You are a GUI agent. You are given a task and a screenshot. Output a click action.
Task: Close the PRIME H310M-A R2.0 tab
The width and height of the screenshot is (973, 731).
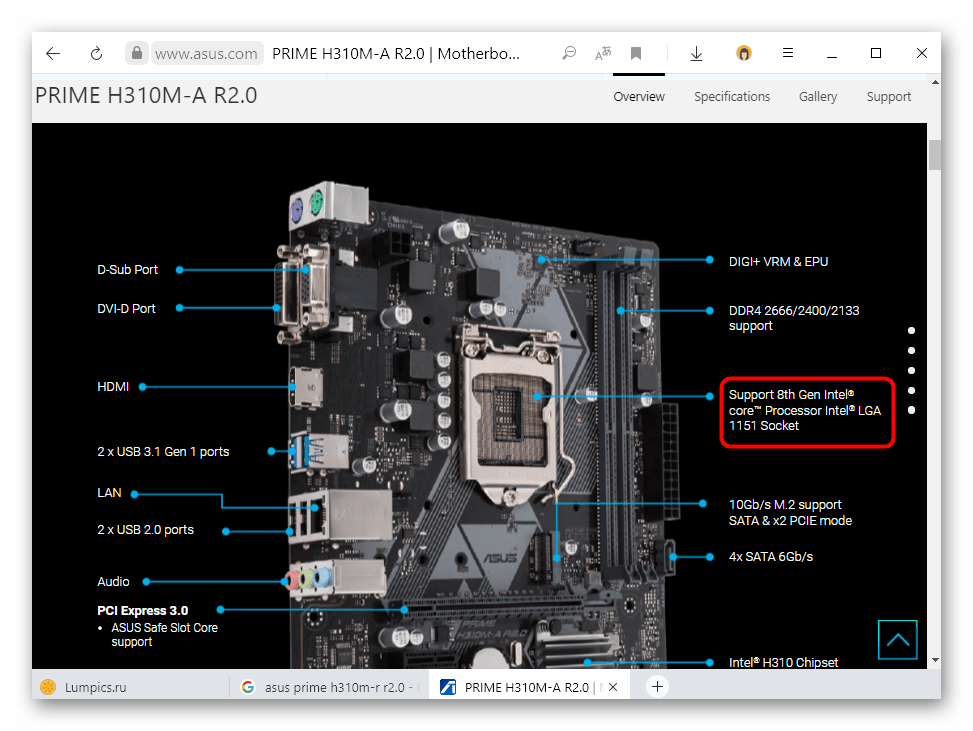click(x=613, y=688)
